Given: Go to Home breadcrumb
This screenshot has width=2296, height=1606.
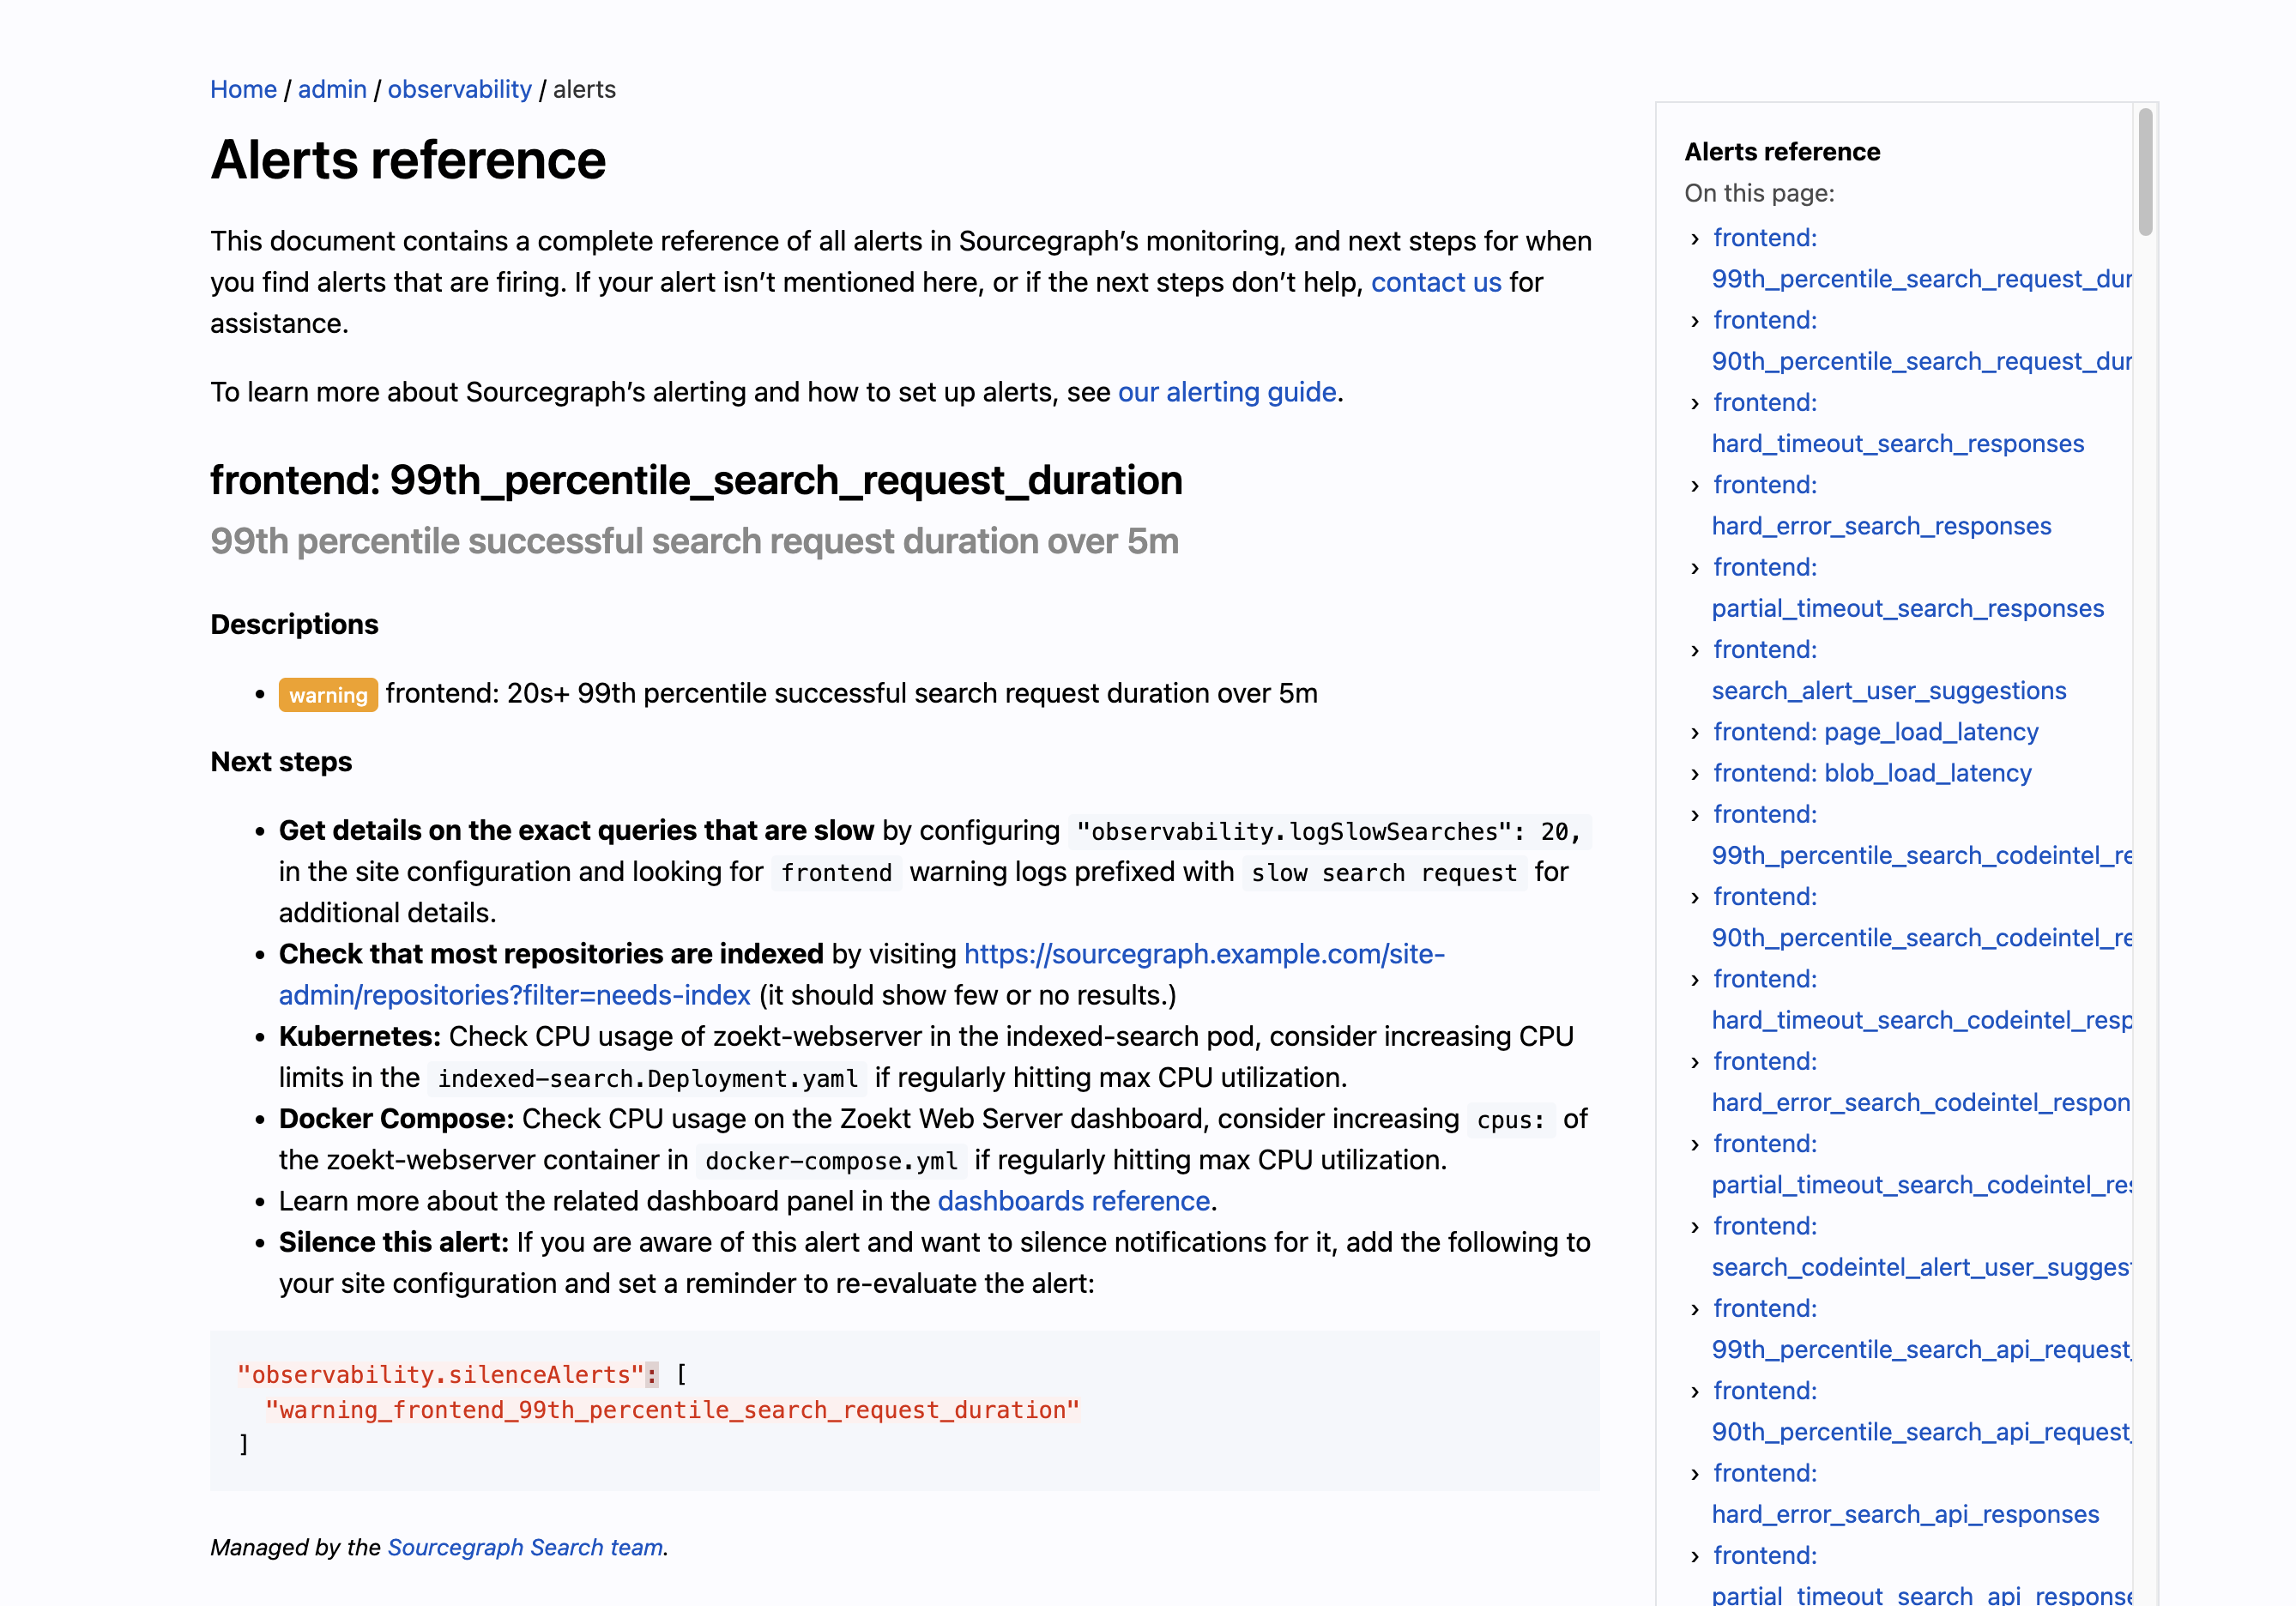Looking at the screenshot, I should click(x=243, y=89).
